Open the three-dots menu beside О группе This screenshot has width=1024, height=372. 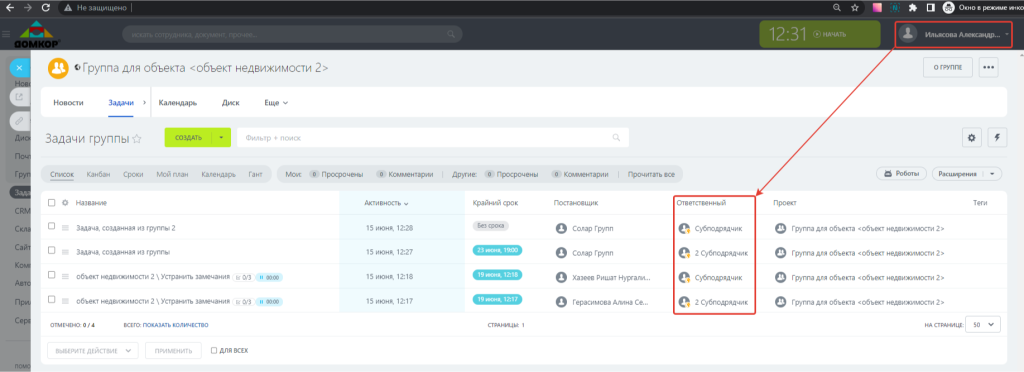(988, 67)
